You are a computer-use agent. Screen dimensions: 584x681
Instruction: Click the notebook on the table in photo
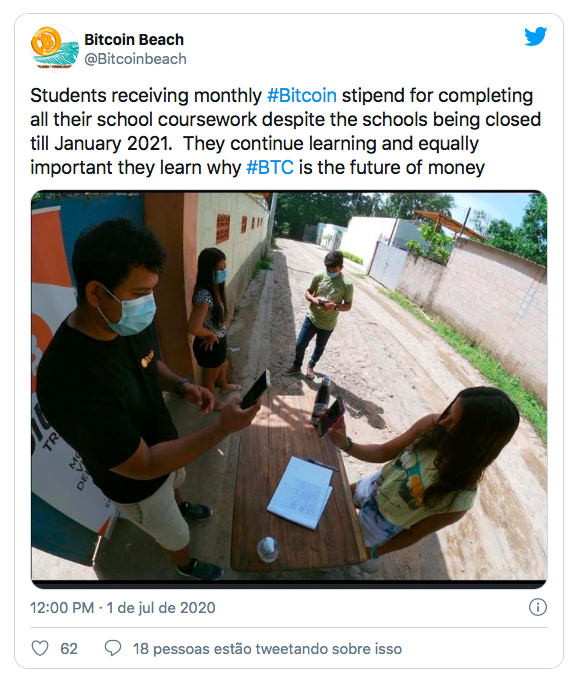click(x=301, y=492)
